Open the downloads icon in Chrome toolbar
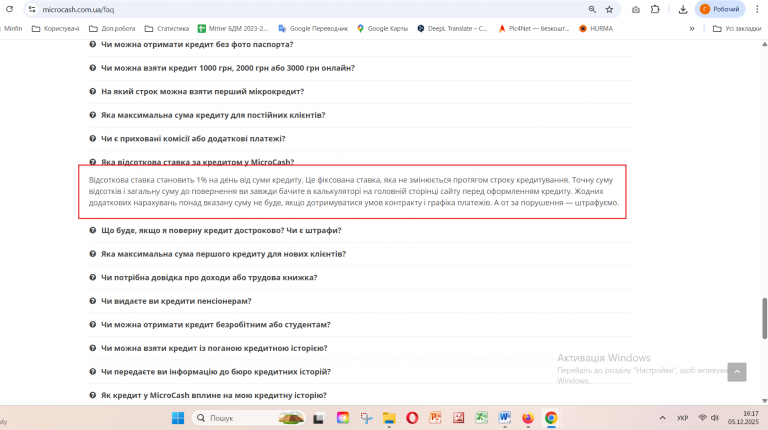This screenshot has width=768, height=430. click(x=683, y=9)
